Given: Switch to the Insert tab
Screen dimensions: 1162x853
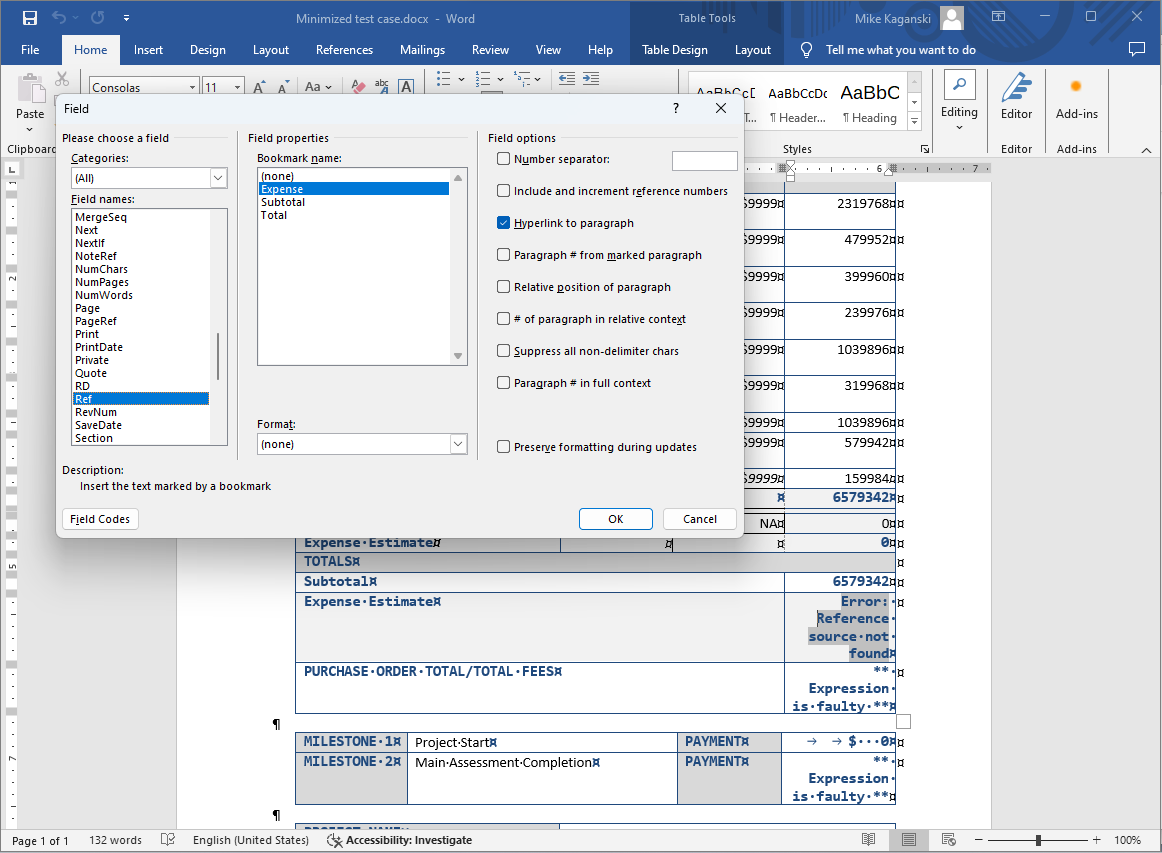Looking at the screenshot, I should (148, 50).
